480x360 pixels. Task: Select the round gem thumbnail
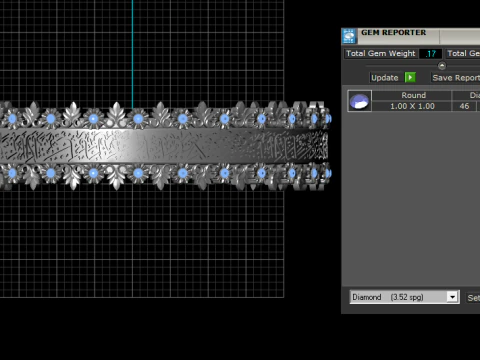tap(359, 101)
